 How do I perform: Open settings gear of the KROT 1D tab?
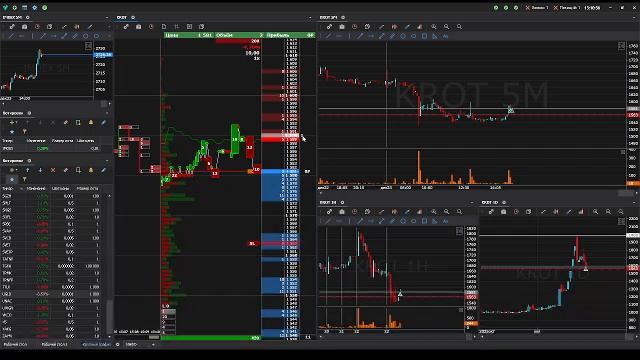(x=504, y=202)
